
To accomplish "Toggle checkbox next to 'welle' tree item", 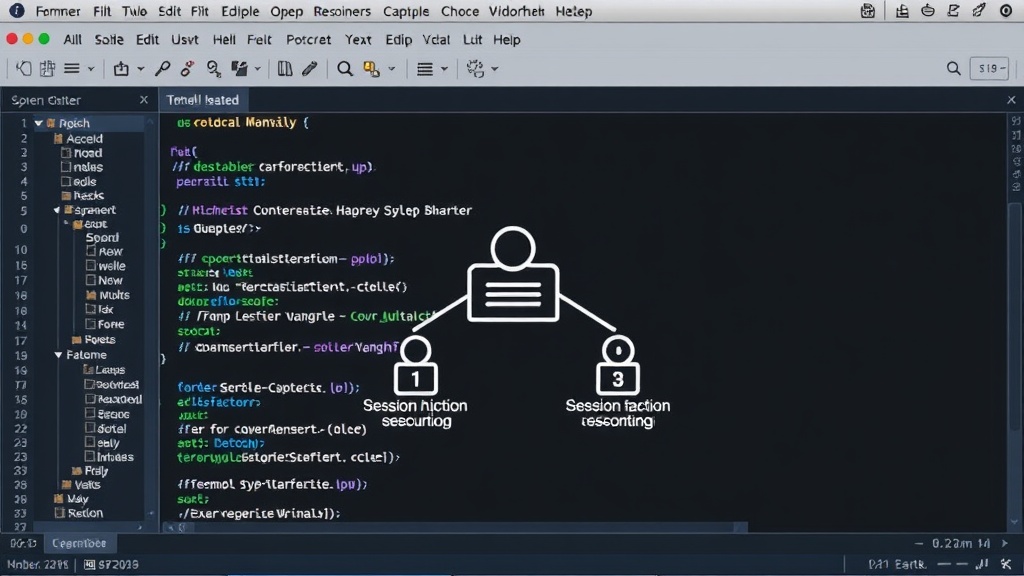I will [91, 265].
